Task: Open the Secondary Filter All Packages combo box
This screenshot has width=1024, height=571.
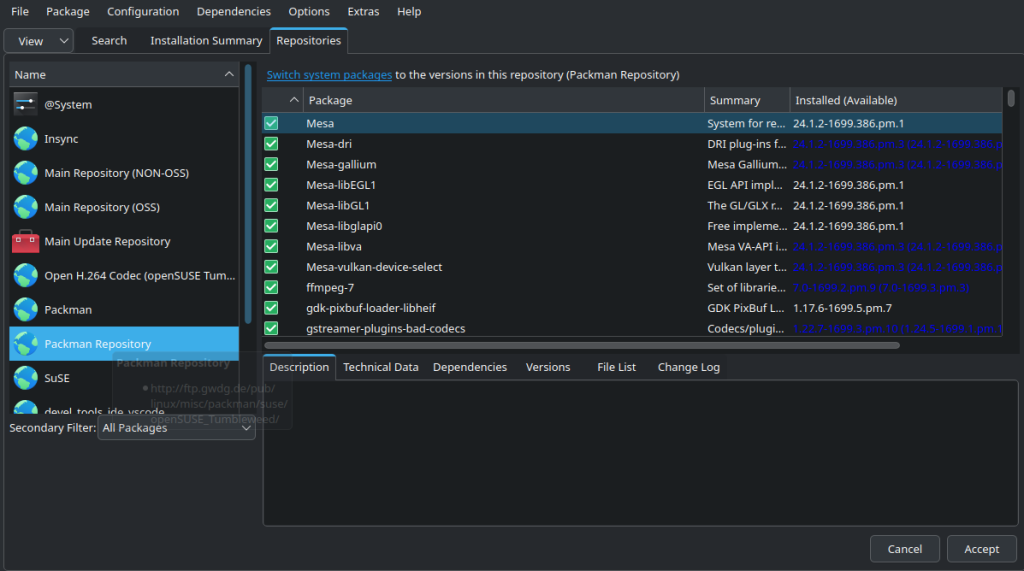Action: point(176,428)
